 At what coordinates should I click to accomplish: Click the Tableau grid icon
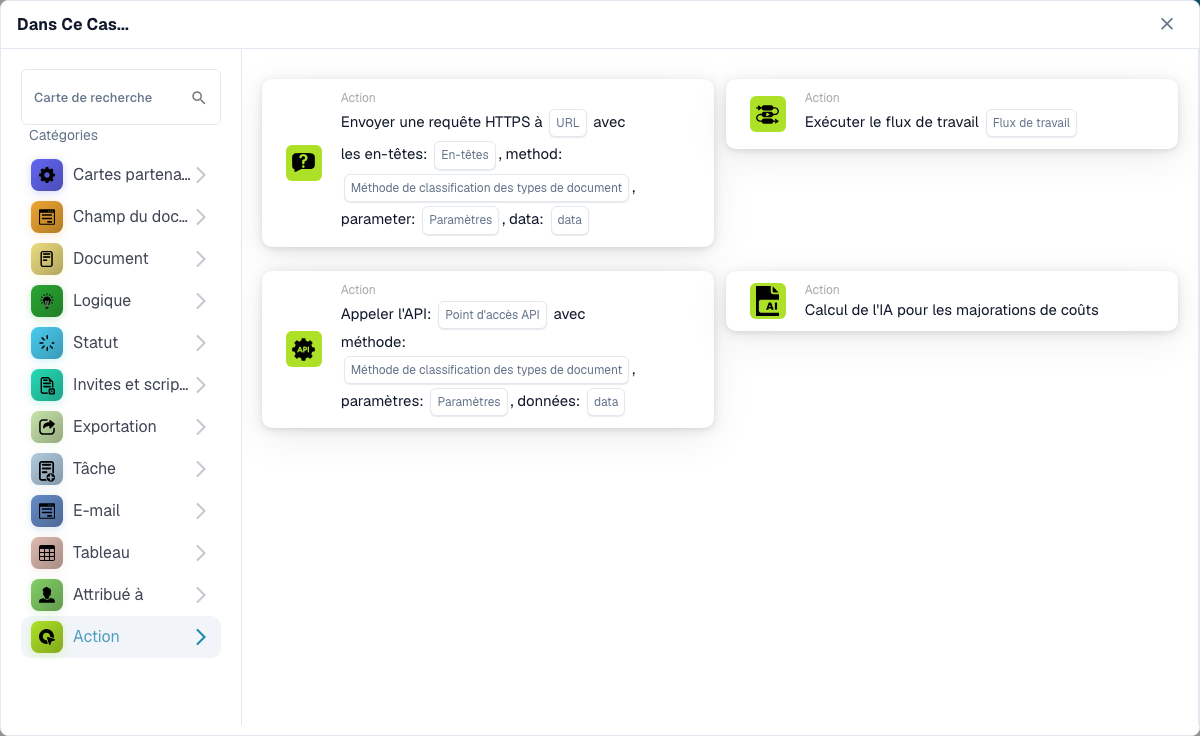click(47, 553)
